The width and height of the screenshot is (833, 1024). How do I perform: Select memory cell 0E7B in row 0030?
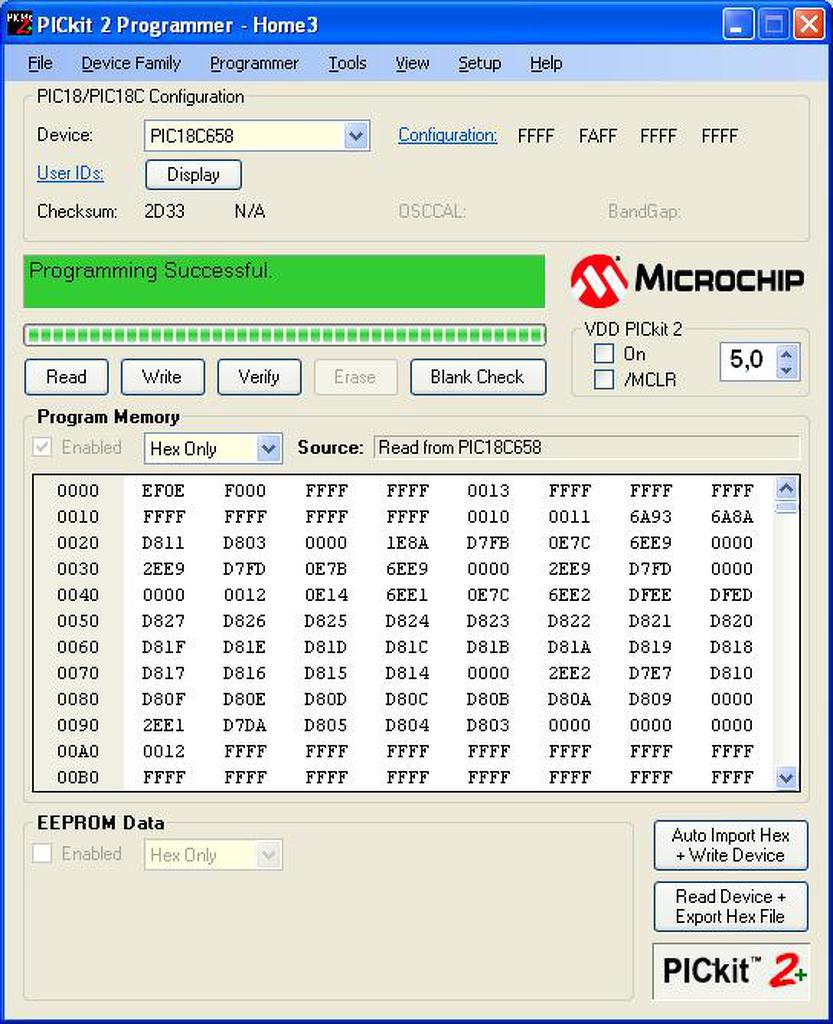(326, 569)
